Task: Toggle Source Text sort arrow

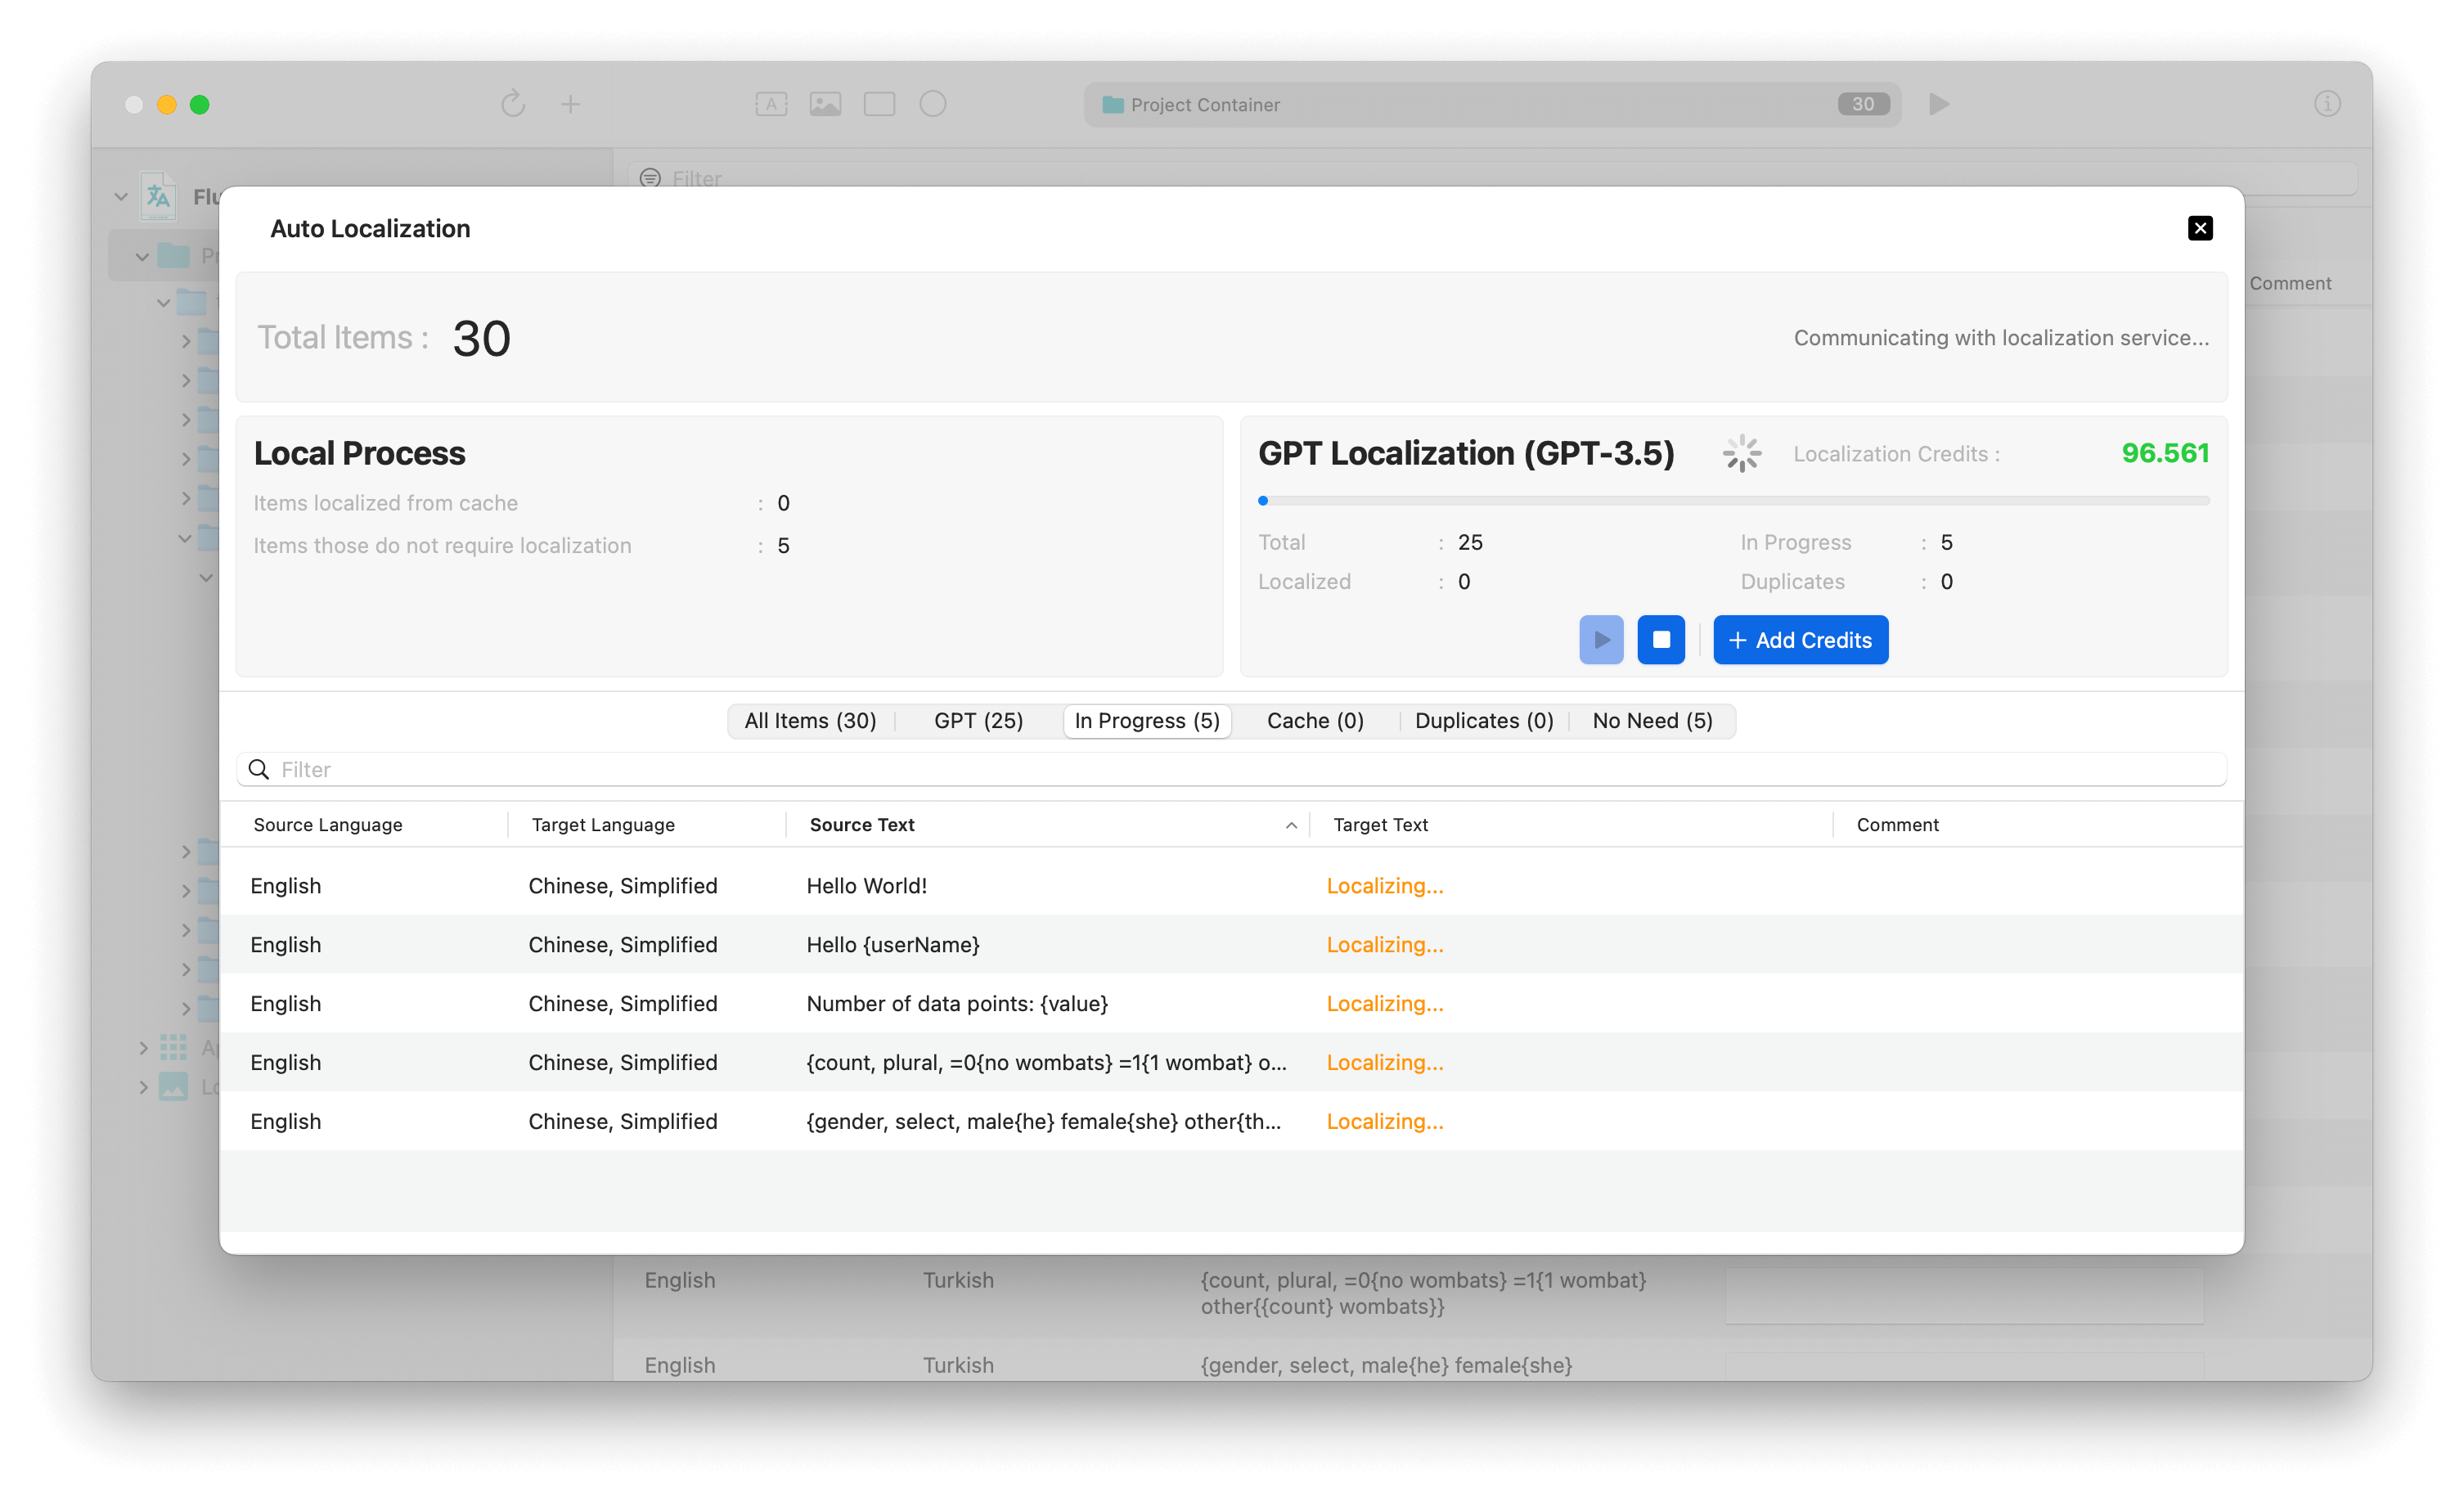Action: [x=1291, y=826]
